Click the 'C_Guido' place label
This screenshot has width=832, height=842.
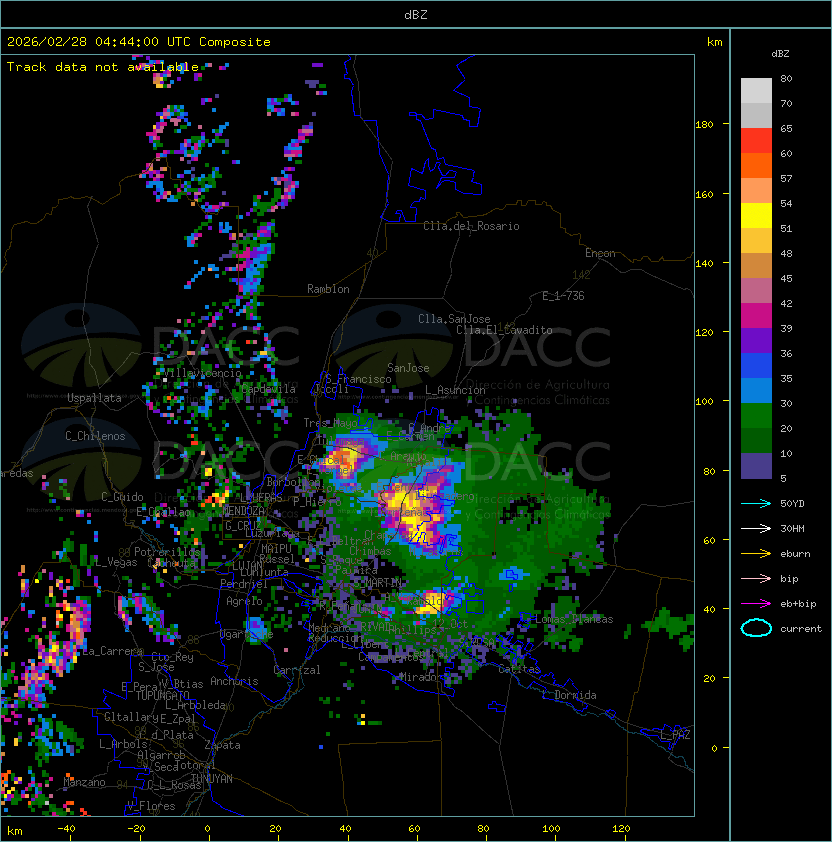122,497
